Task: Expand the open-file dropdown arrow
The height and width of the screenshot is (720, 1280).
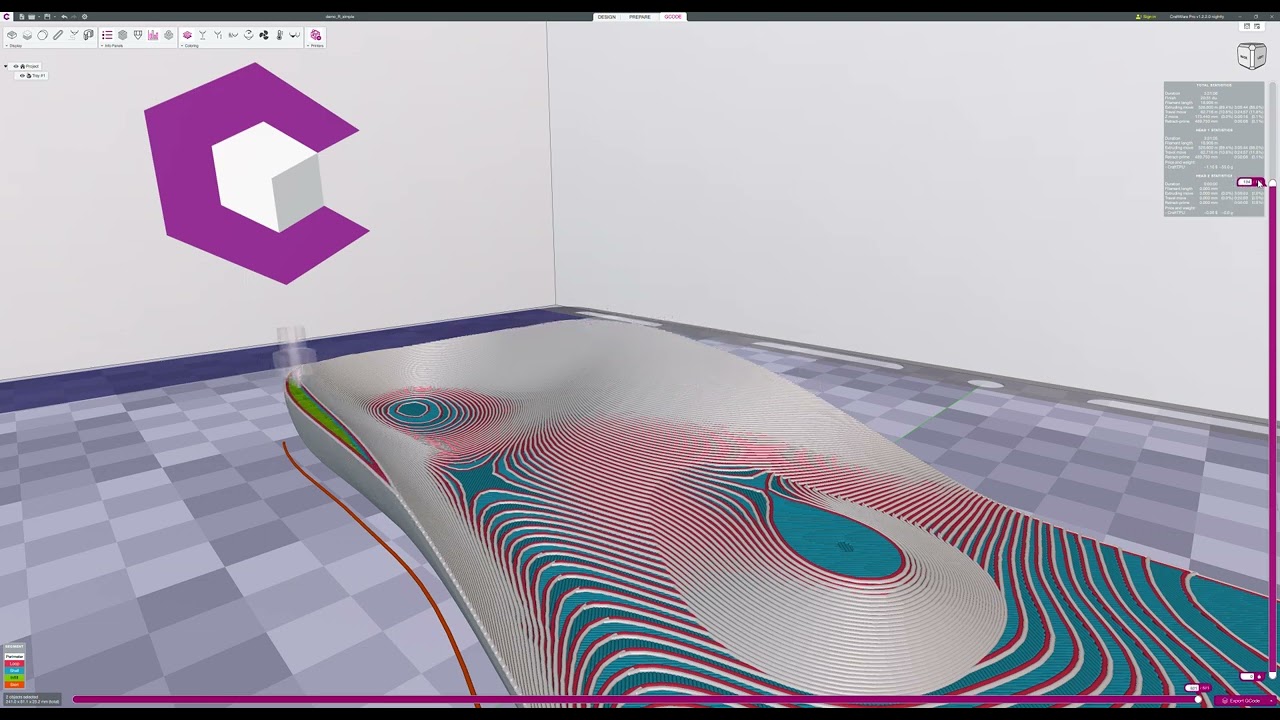Action: coord(39,17)
